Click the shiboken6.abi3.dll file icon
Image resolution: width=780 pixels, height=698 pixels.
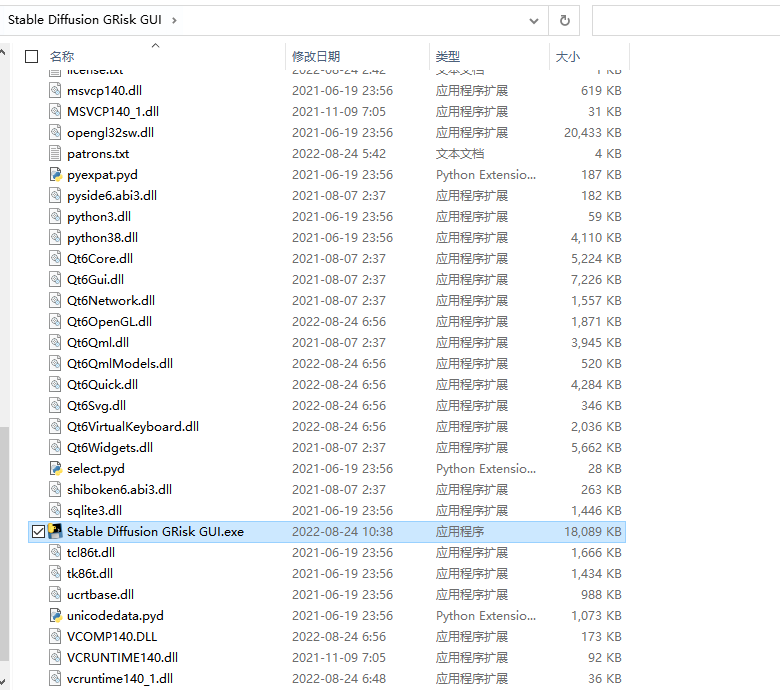pos(55,489)
